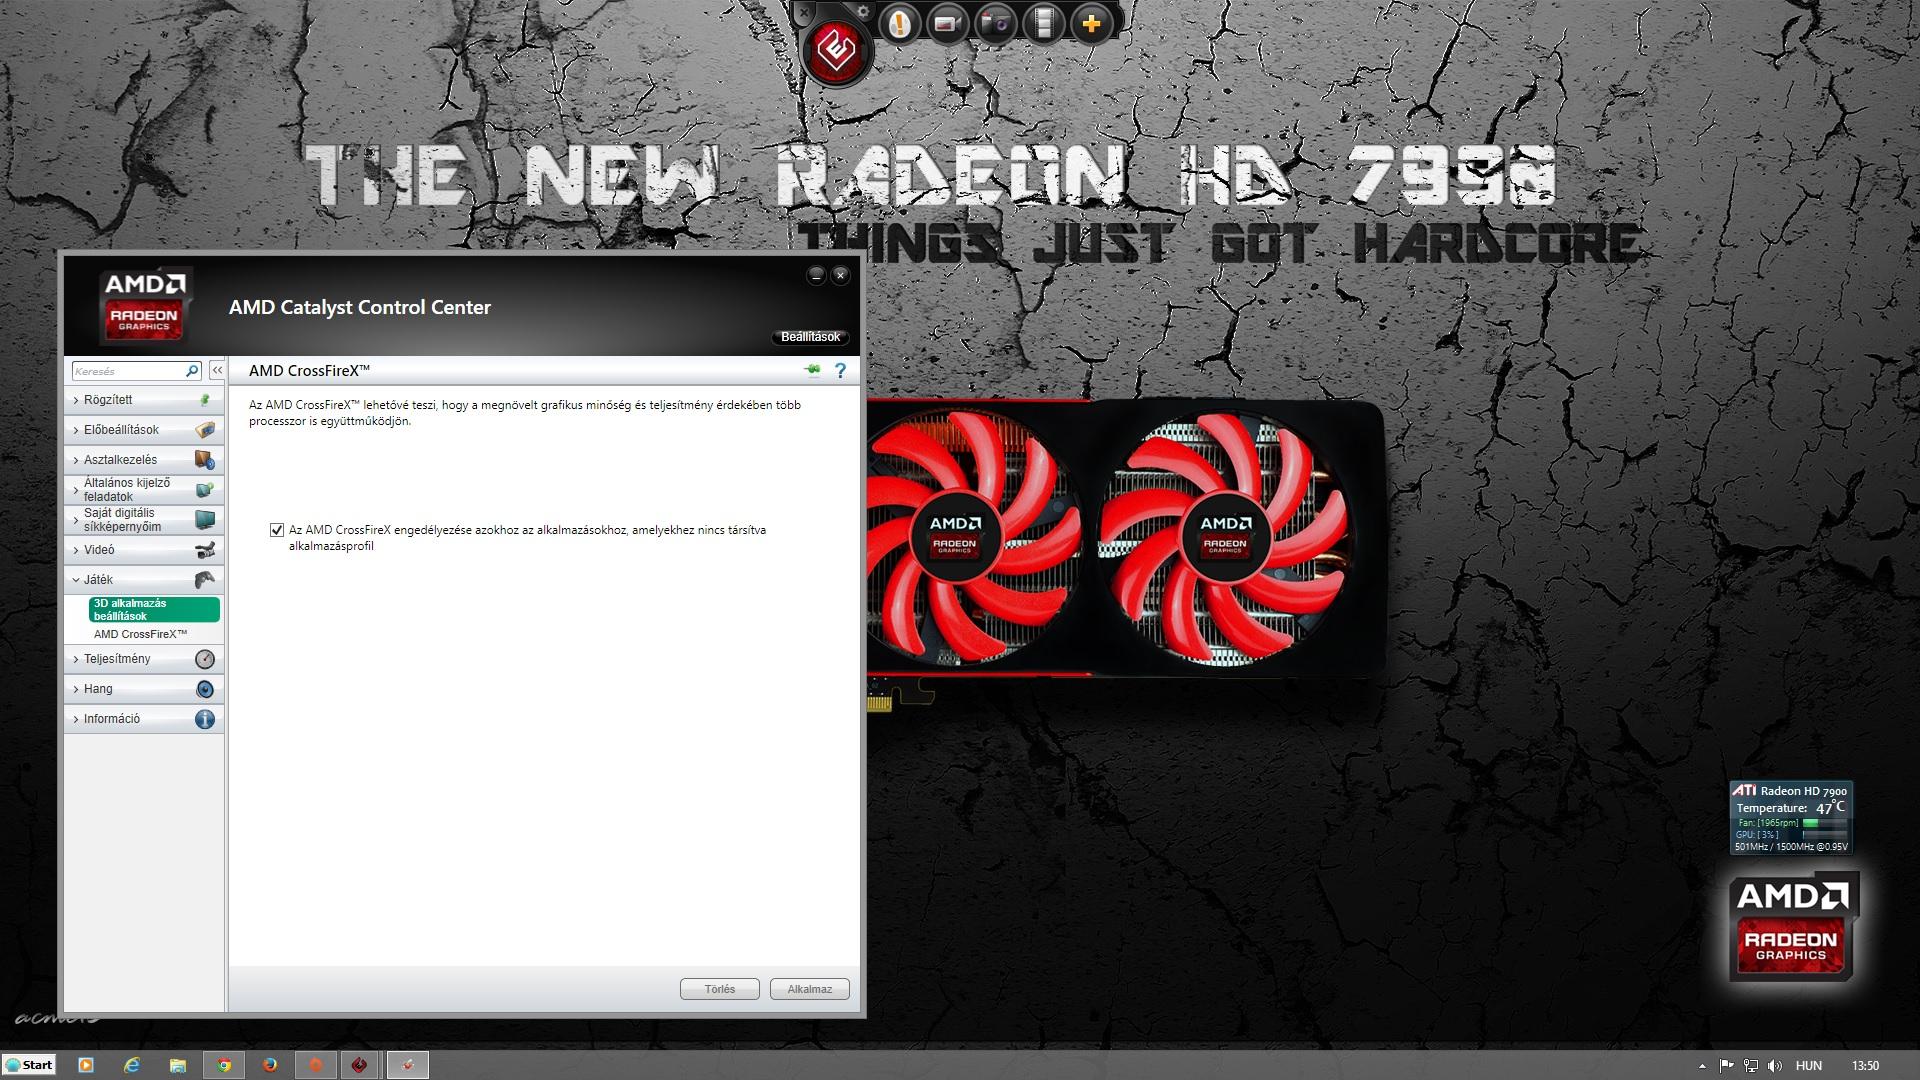The height and width of the screenshot is (1080, 1920).
Task: Select 3D alkalmazás beállítások item
Action: 154,610
